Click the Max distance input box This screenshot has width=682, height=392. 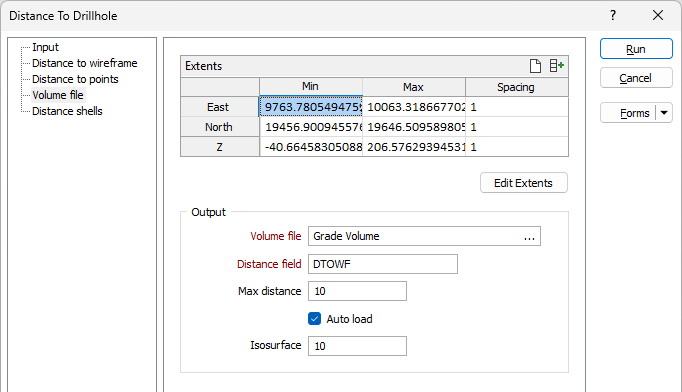click(x=358, y=291)
